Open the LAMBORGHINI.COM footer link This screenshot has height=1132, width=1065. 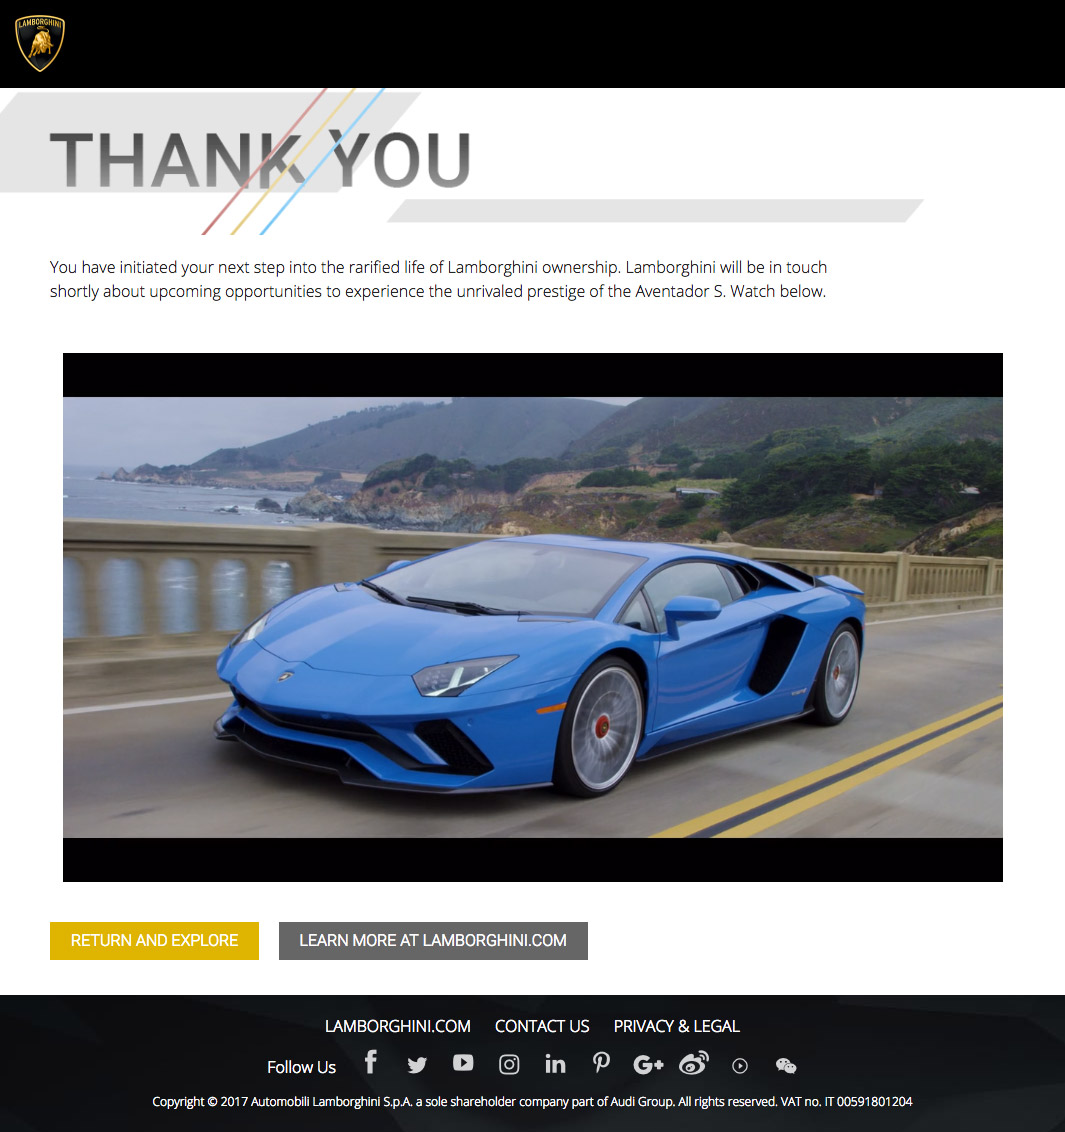click(398, 1026)
